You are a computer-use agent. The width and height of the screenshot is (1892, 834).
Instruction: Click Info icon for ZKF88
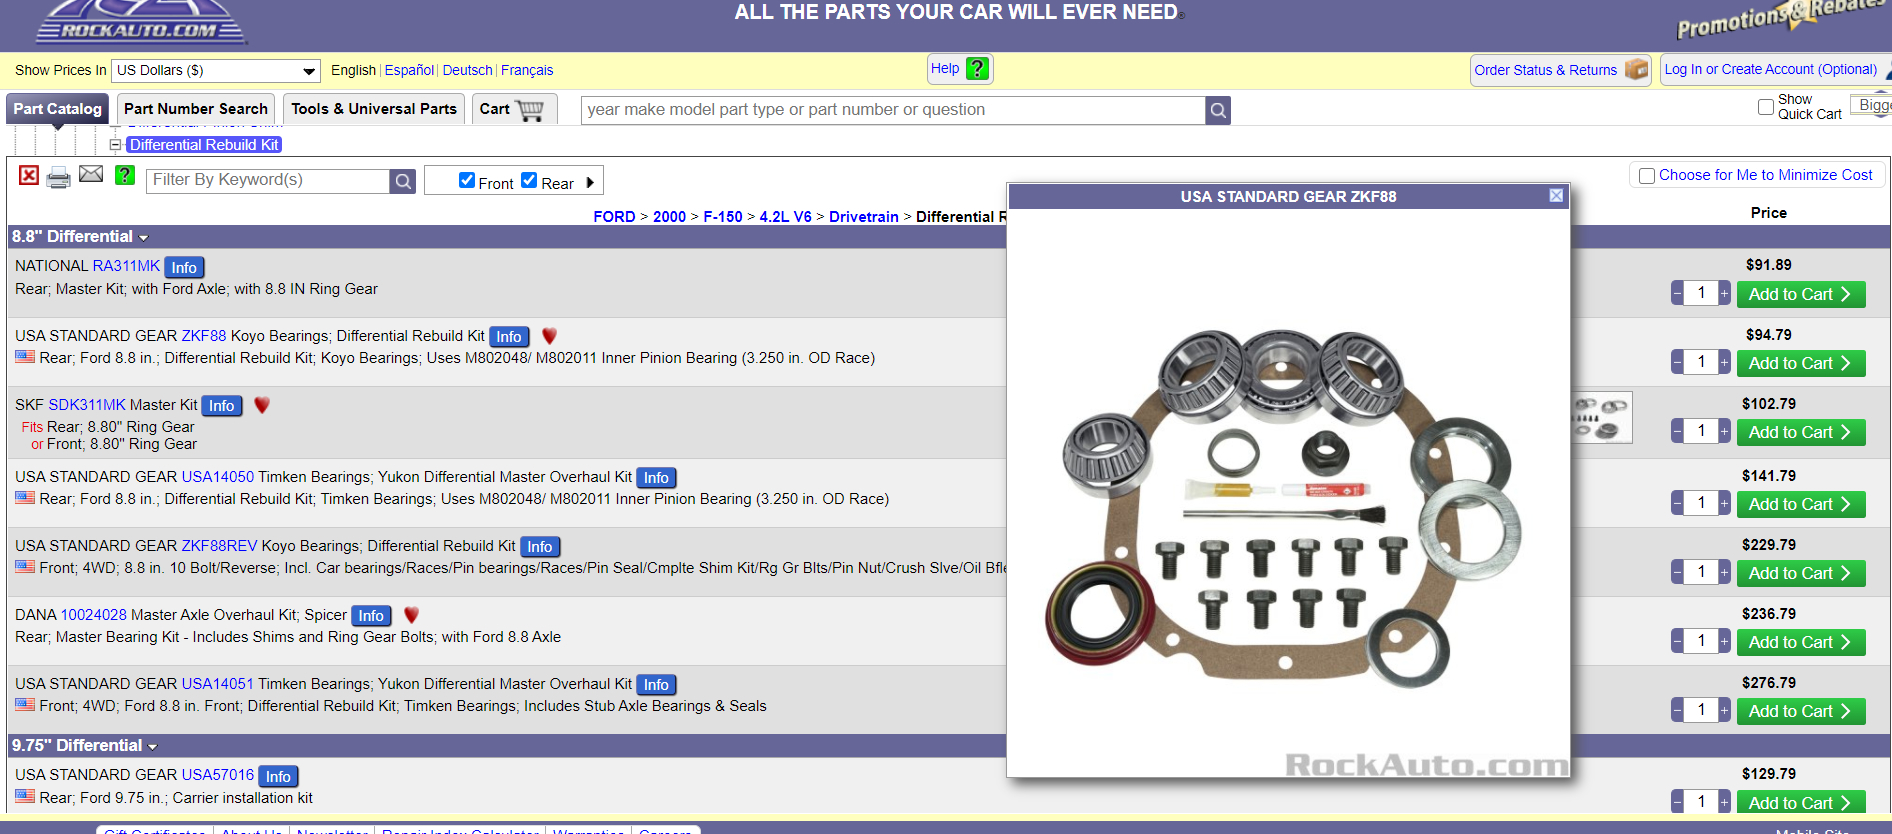click(x=509, y=337)
